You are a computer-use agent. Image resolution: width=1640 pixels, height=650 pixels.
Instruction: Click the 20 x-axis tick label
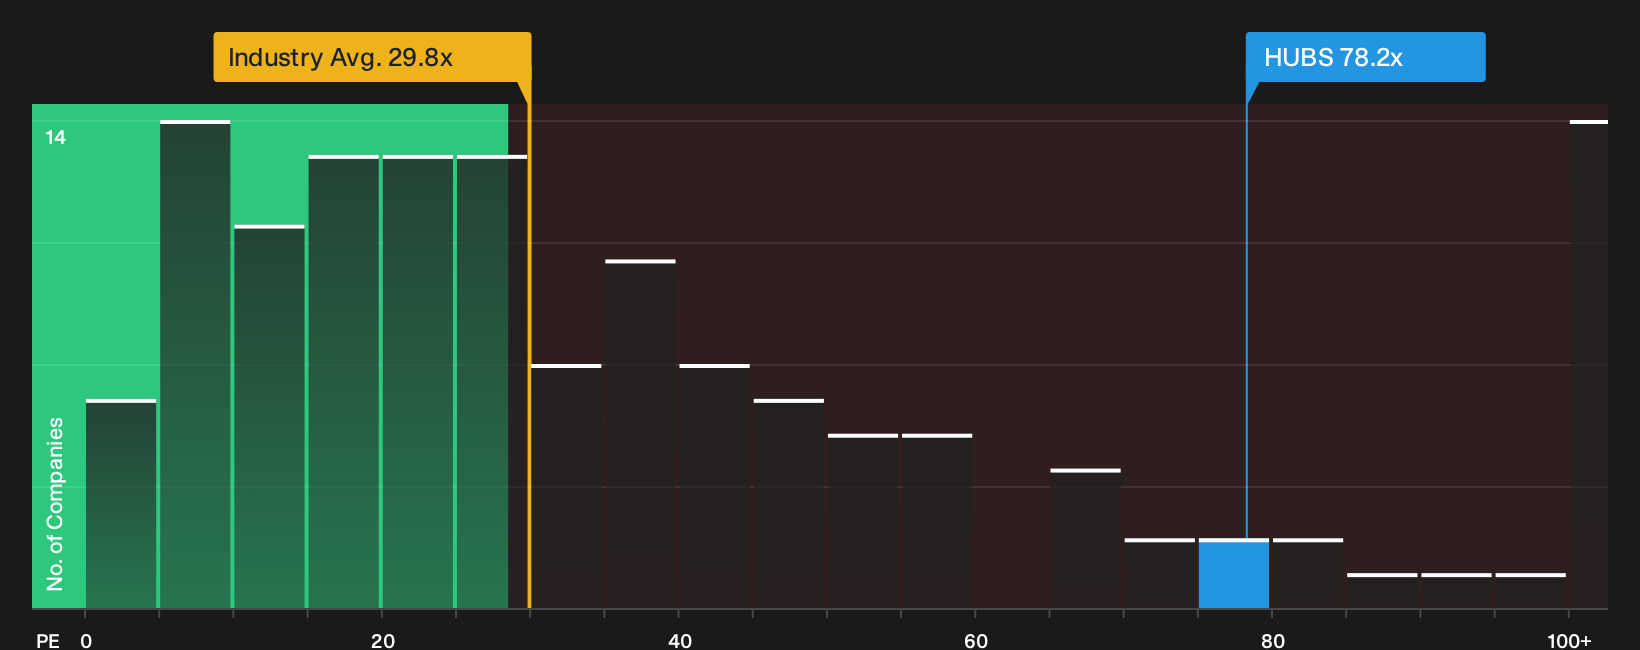[x=382, y=640]
